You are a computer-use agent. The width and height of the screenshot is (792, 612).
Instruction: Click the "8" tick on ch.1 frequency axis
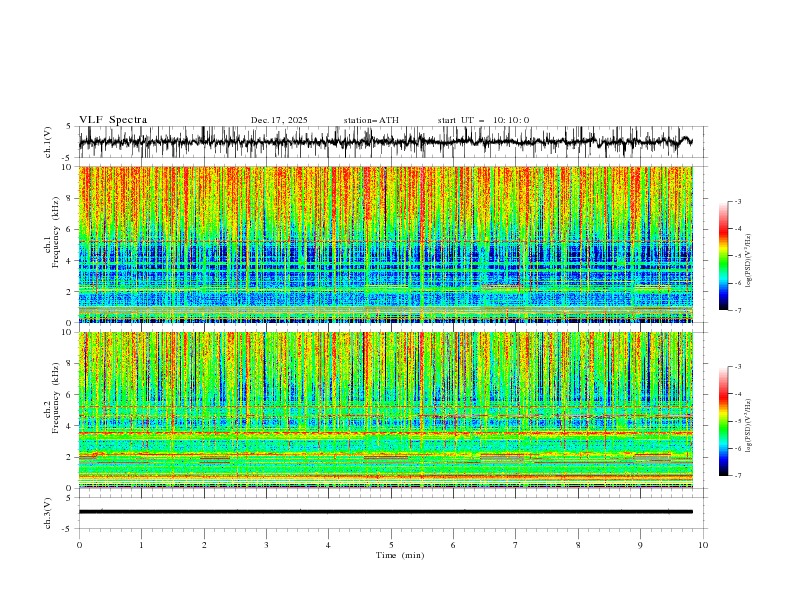70,198
